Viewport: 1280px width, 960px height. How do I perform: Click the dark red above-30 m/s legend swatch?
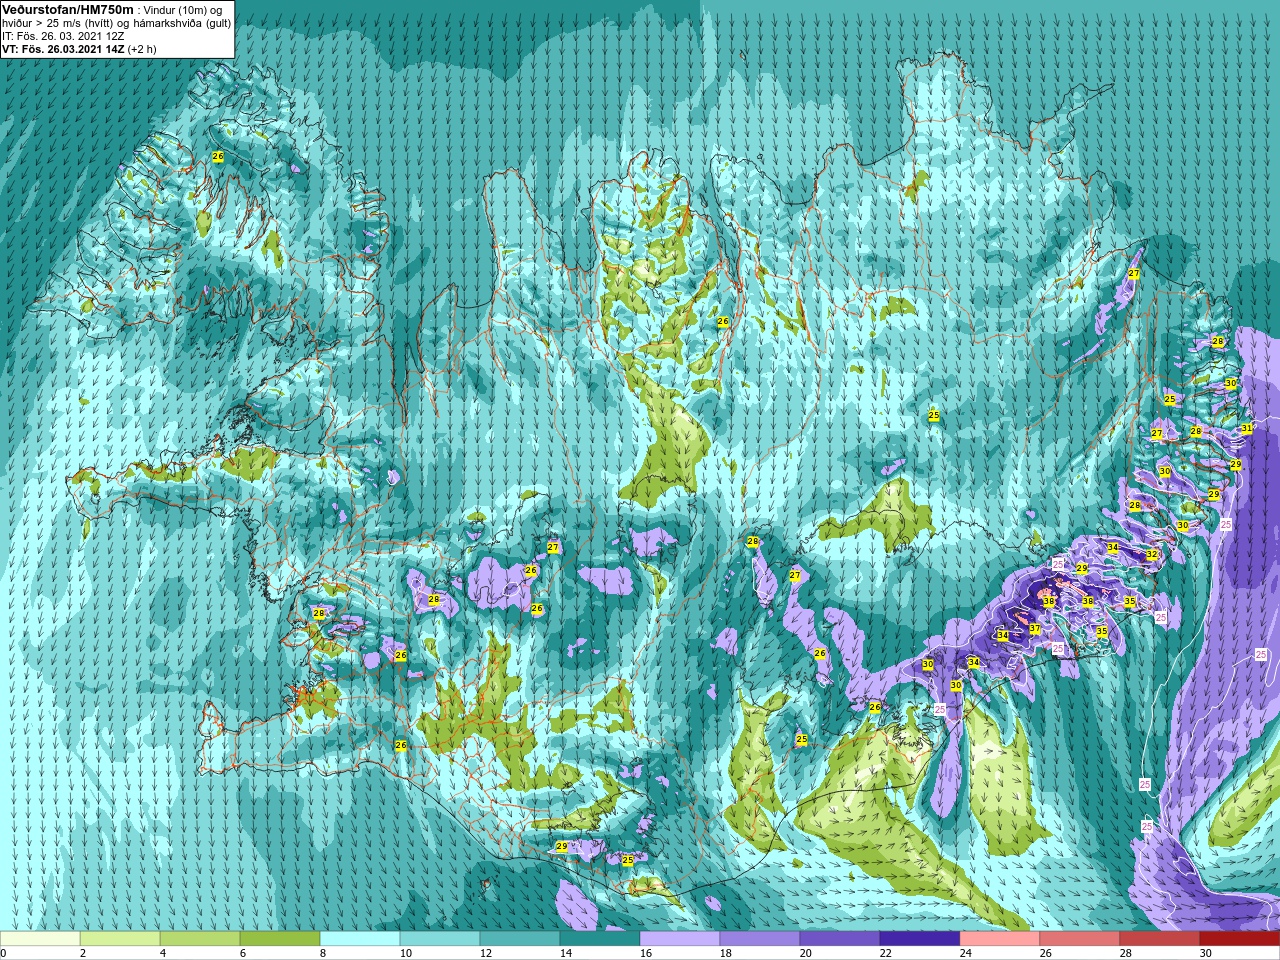coord(1240,939)
